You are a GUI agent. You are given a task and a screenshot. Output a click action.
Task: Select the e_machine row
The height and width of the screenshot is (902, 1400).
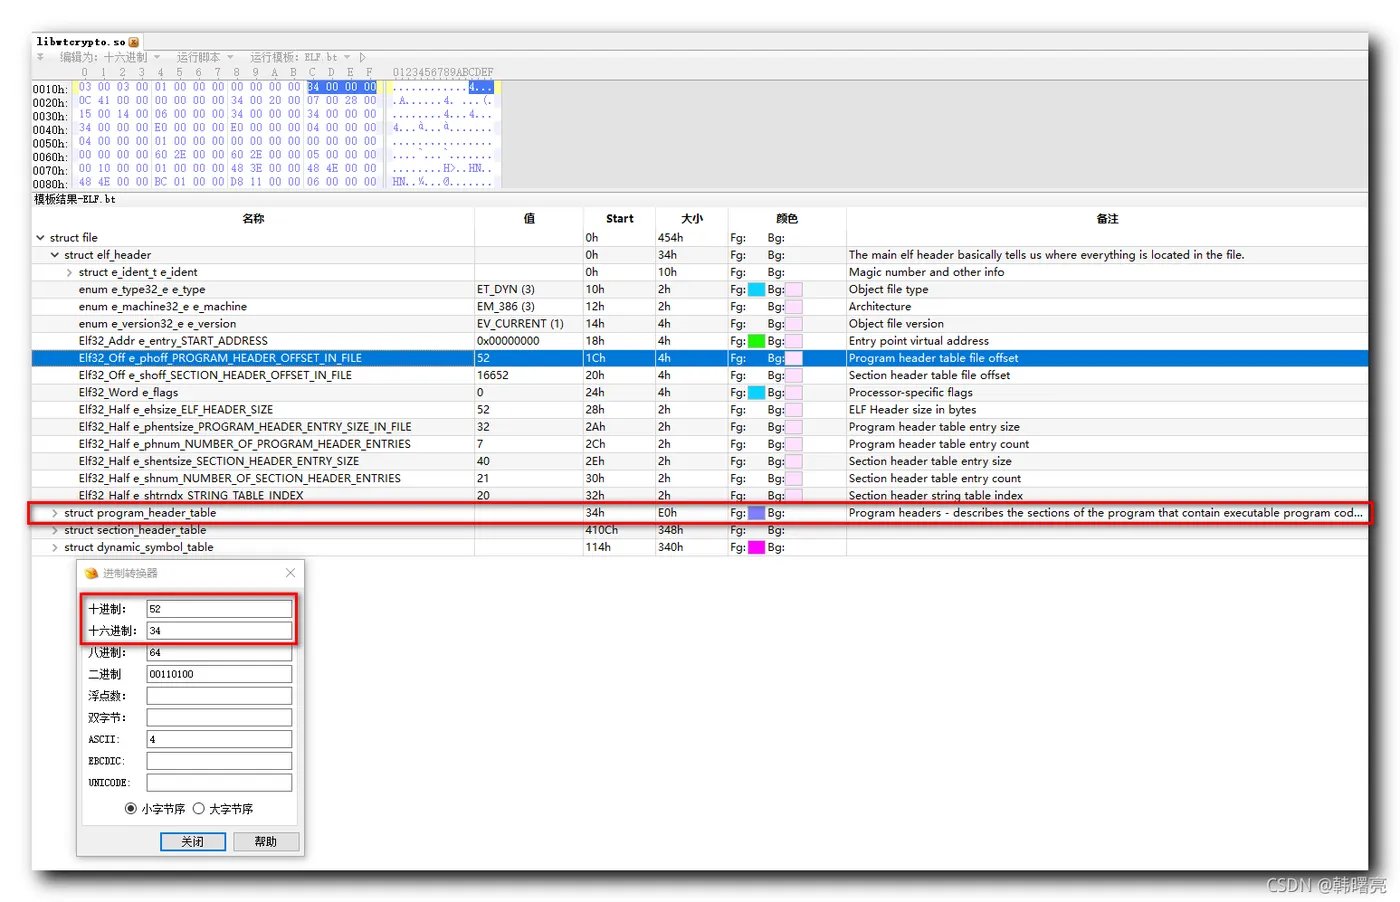click(x=700, y=306)
